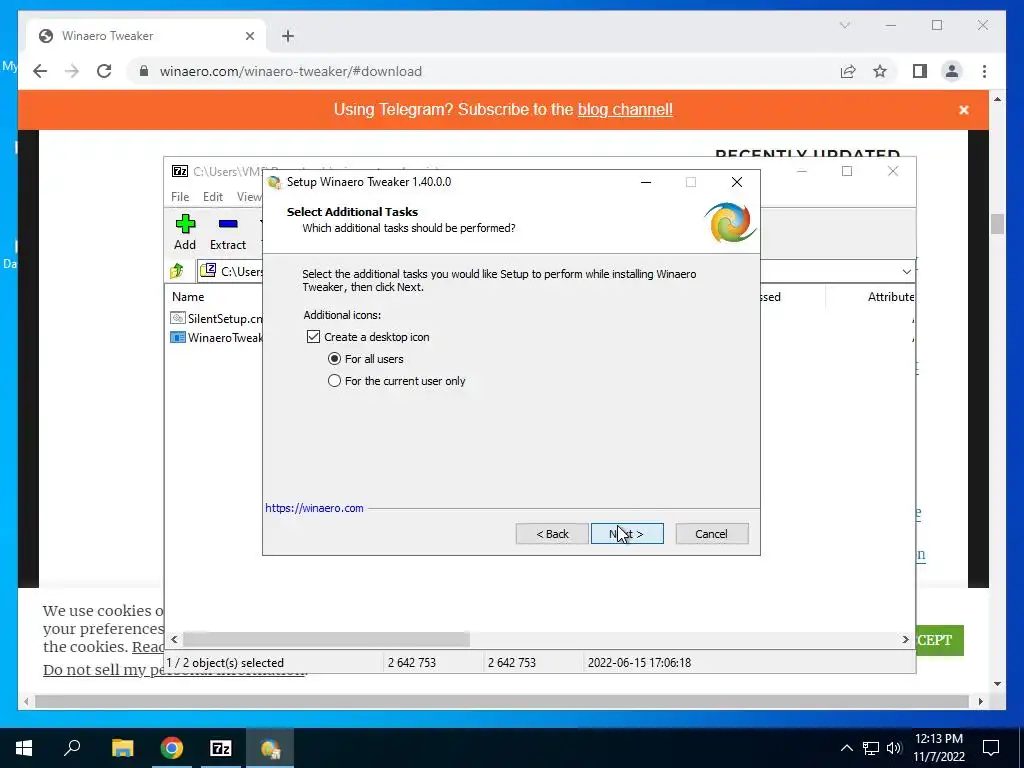The height and width of the screenshot is (768, 1024).
Task: Click the Back button in setup
Action: click(552, 534)
